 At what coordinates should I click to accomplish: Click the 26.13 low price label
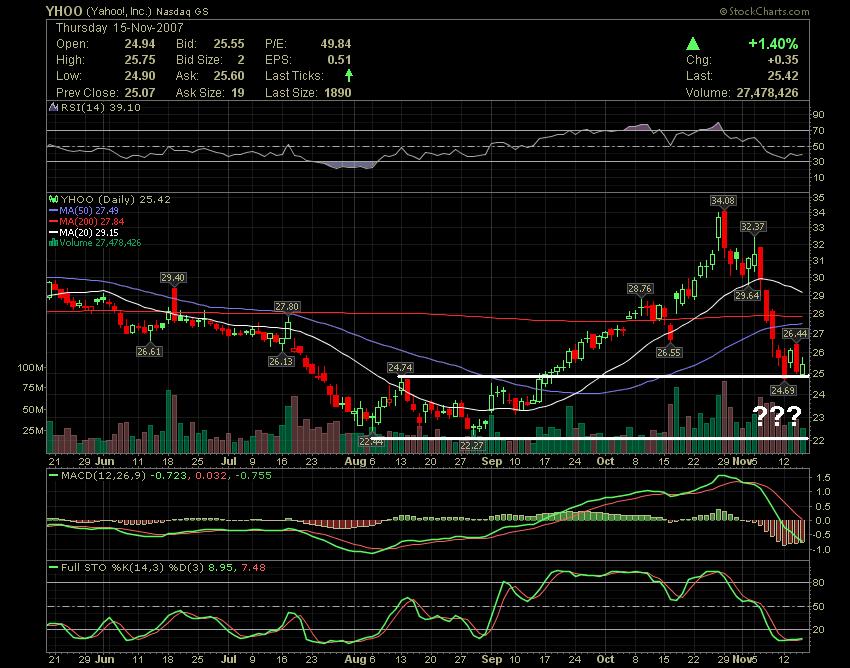(x=281, y=361)
